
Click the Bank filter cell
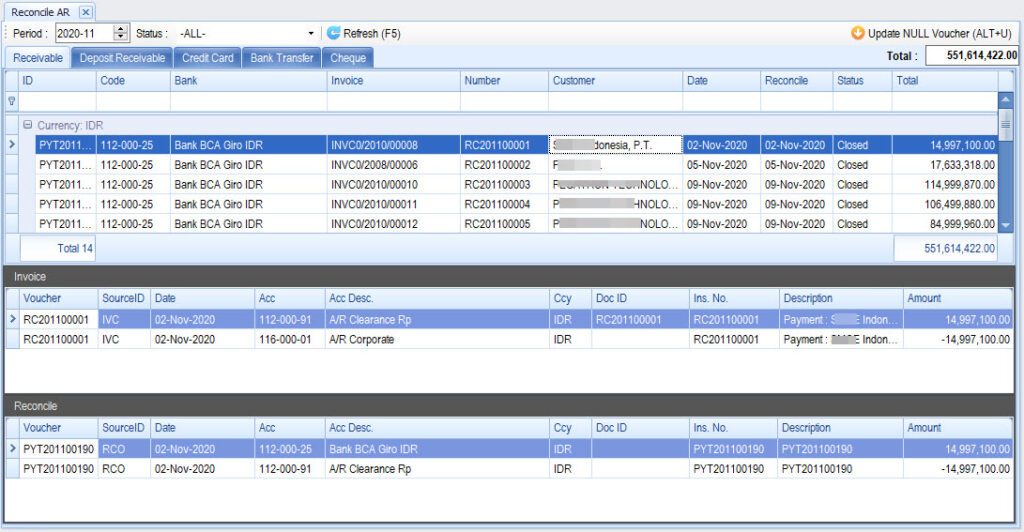click(x=248, y=101)
